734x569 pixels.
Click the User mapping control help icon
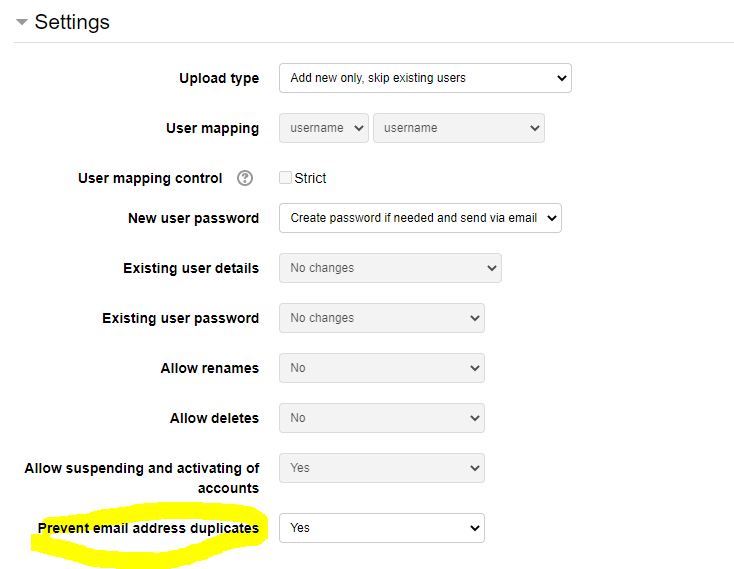(245, 178)
